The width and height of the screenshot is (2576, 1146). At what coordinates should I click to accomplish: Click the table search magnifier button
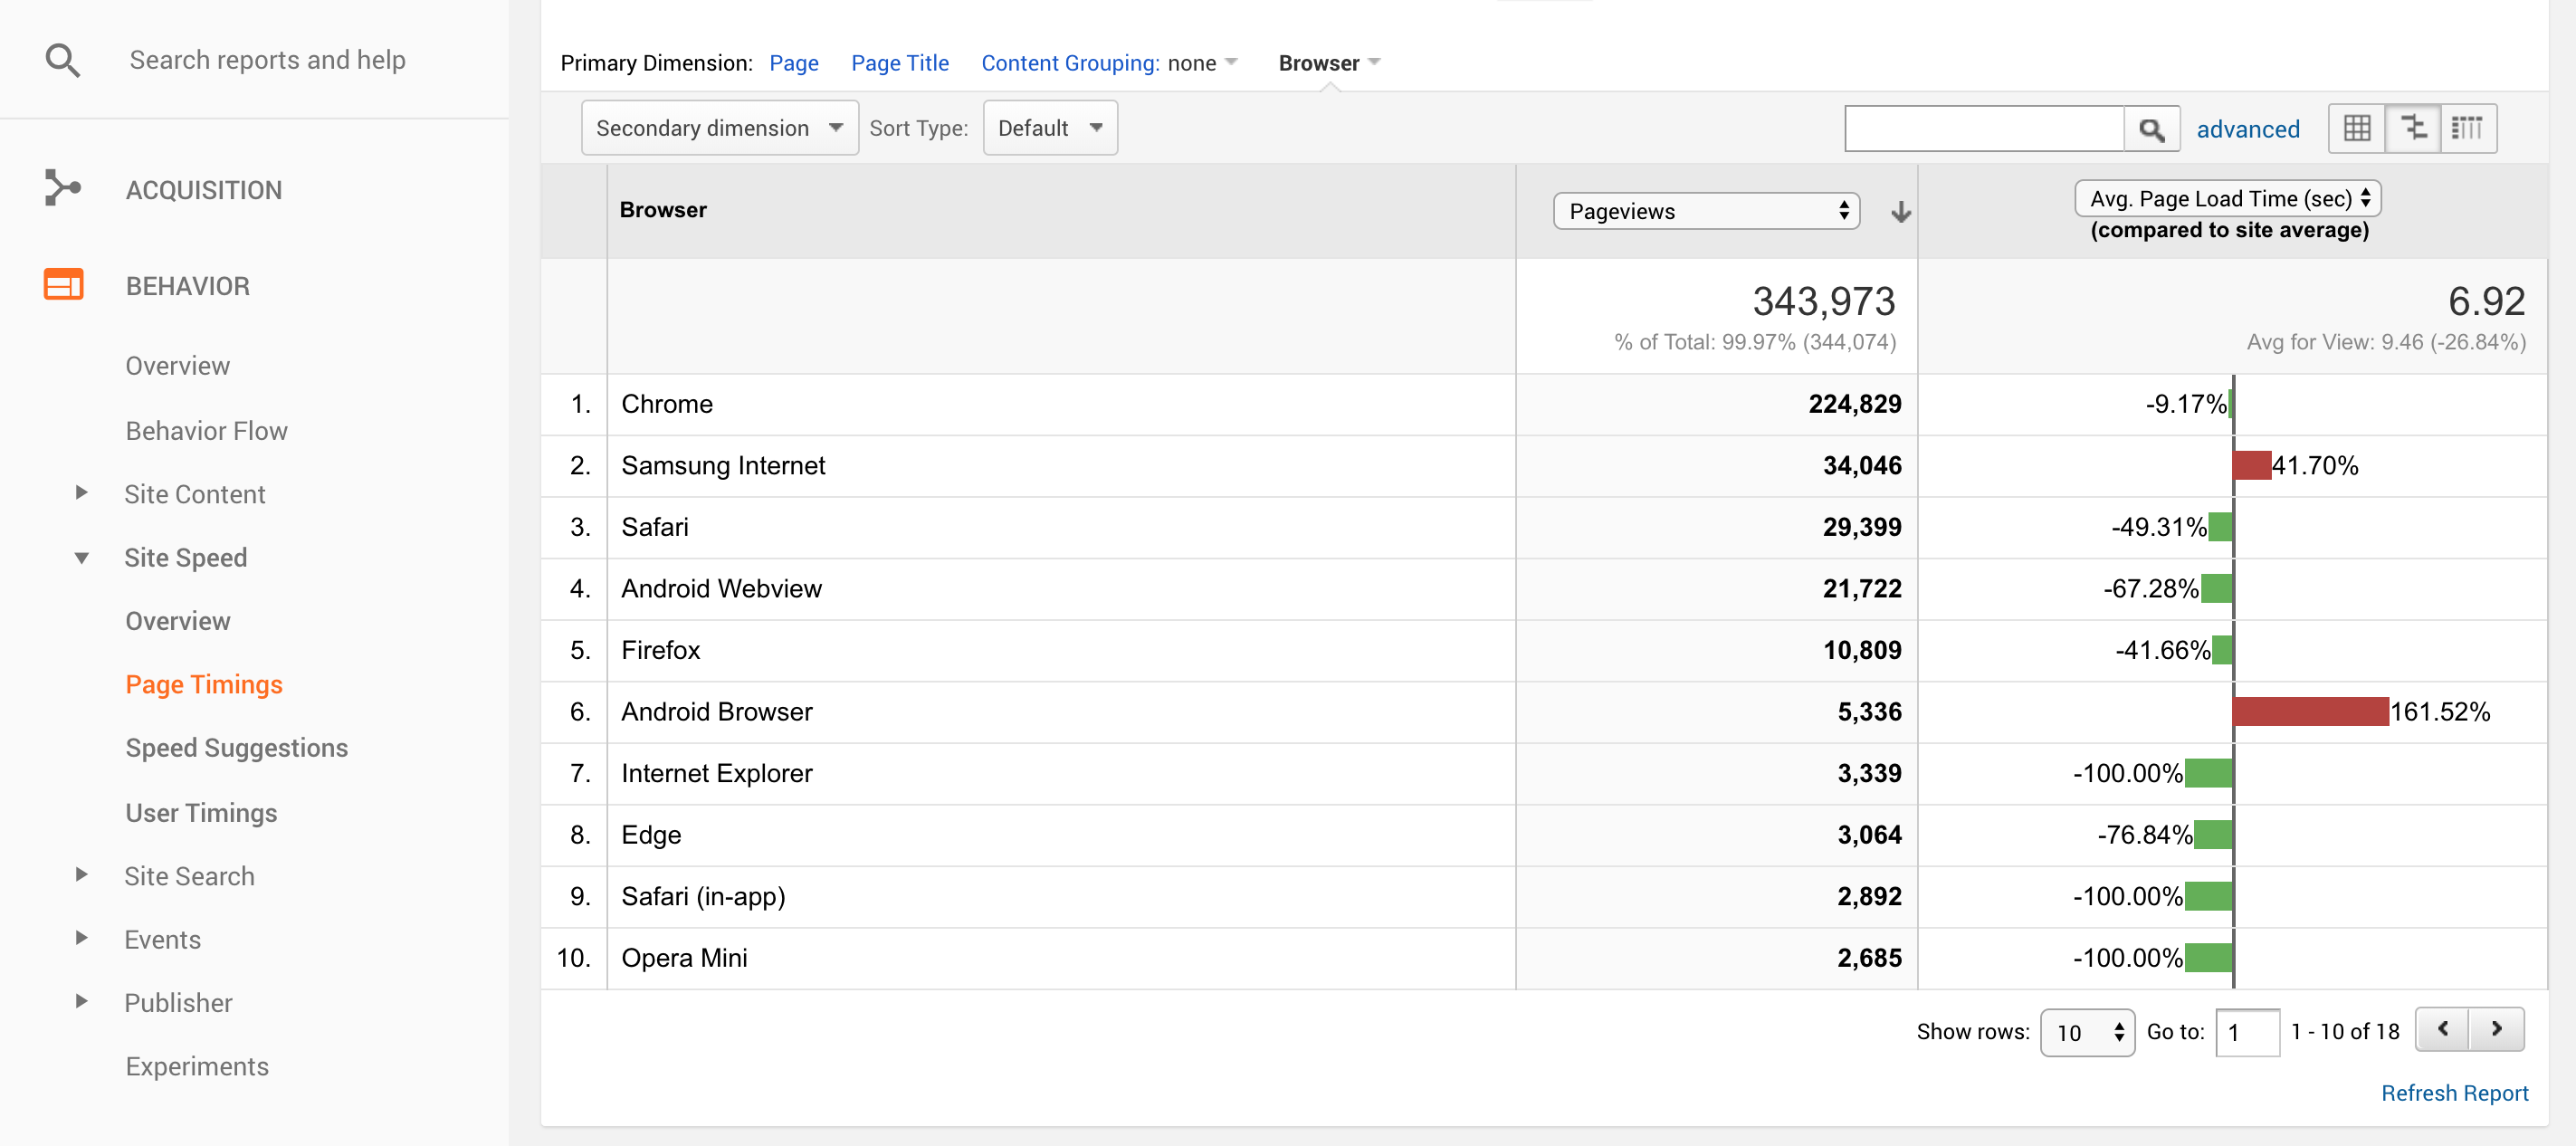2151,129
